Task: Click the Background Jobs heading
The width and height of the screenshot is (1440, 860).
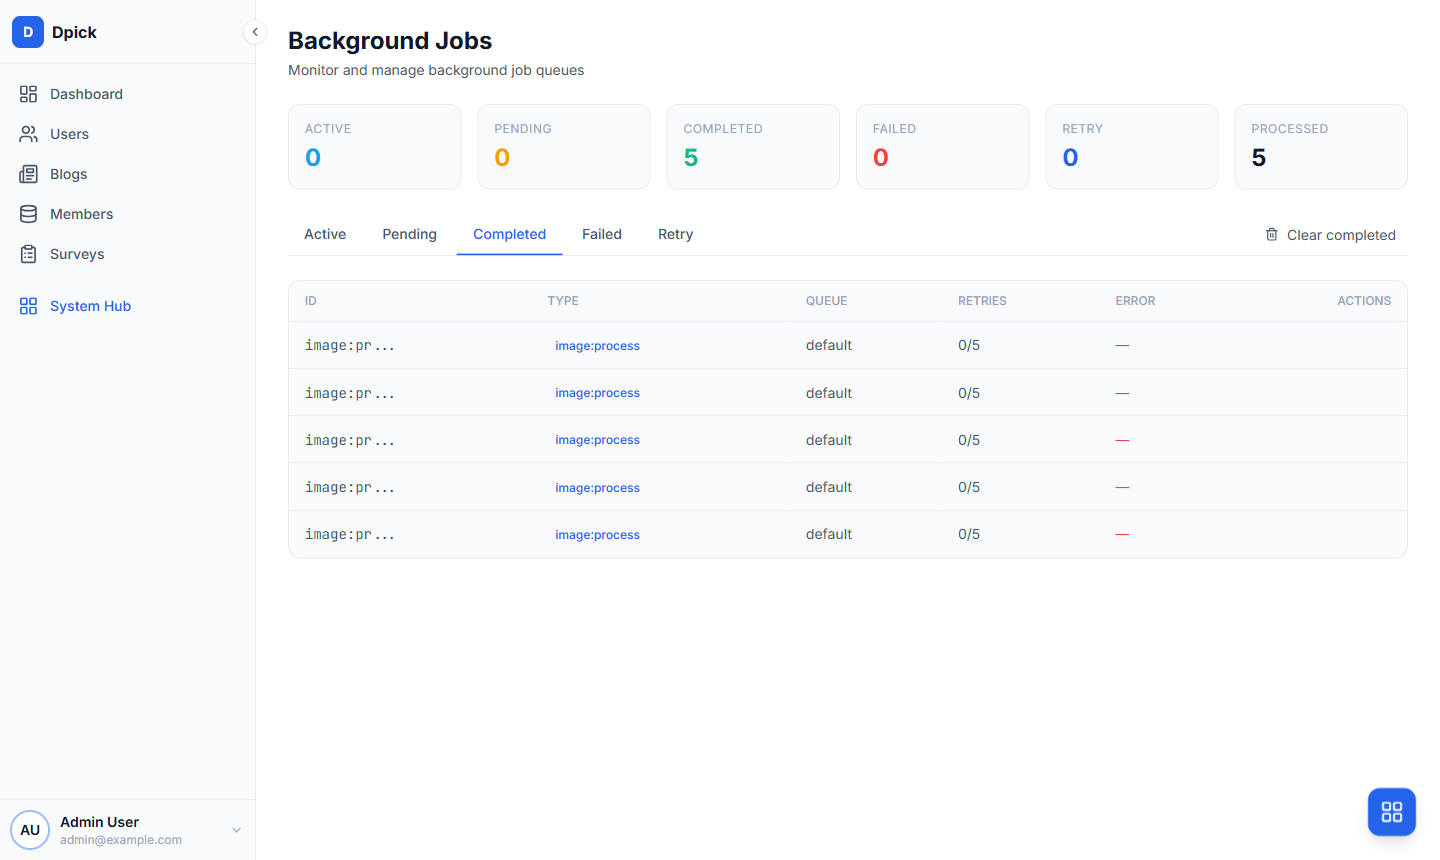Action: tap(390, 41)
